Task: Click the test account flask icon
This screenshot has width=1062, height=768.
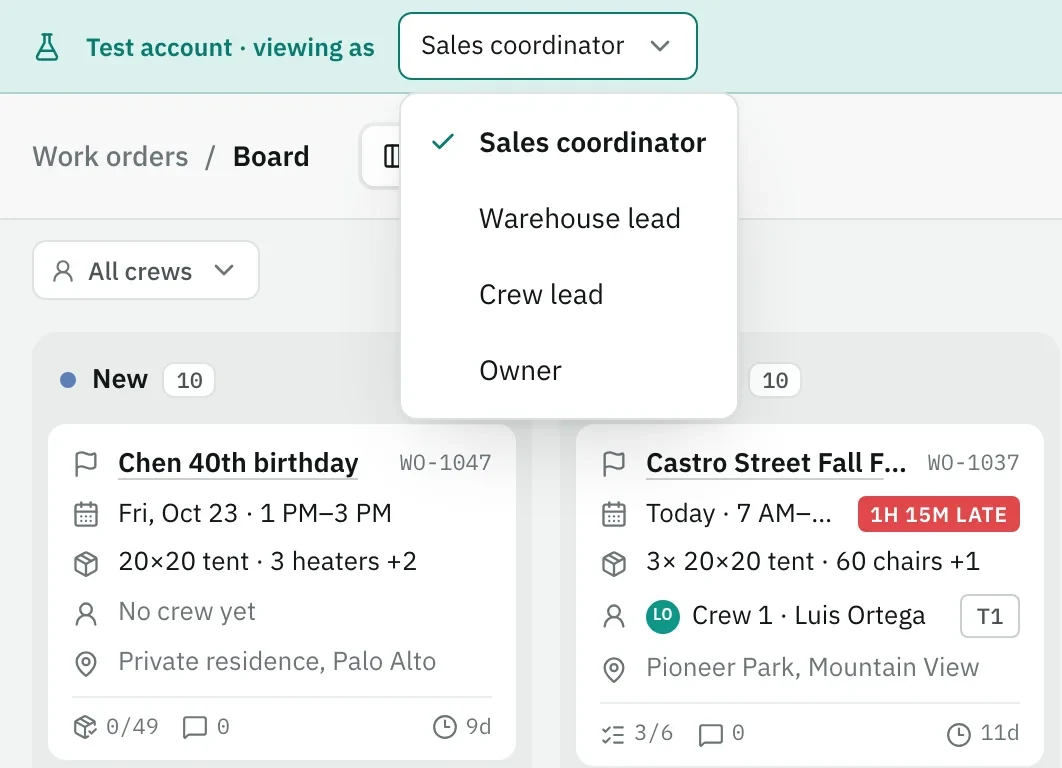Action: (47, 47)
